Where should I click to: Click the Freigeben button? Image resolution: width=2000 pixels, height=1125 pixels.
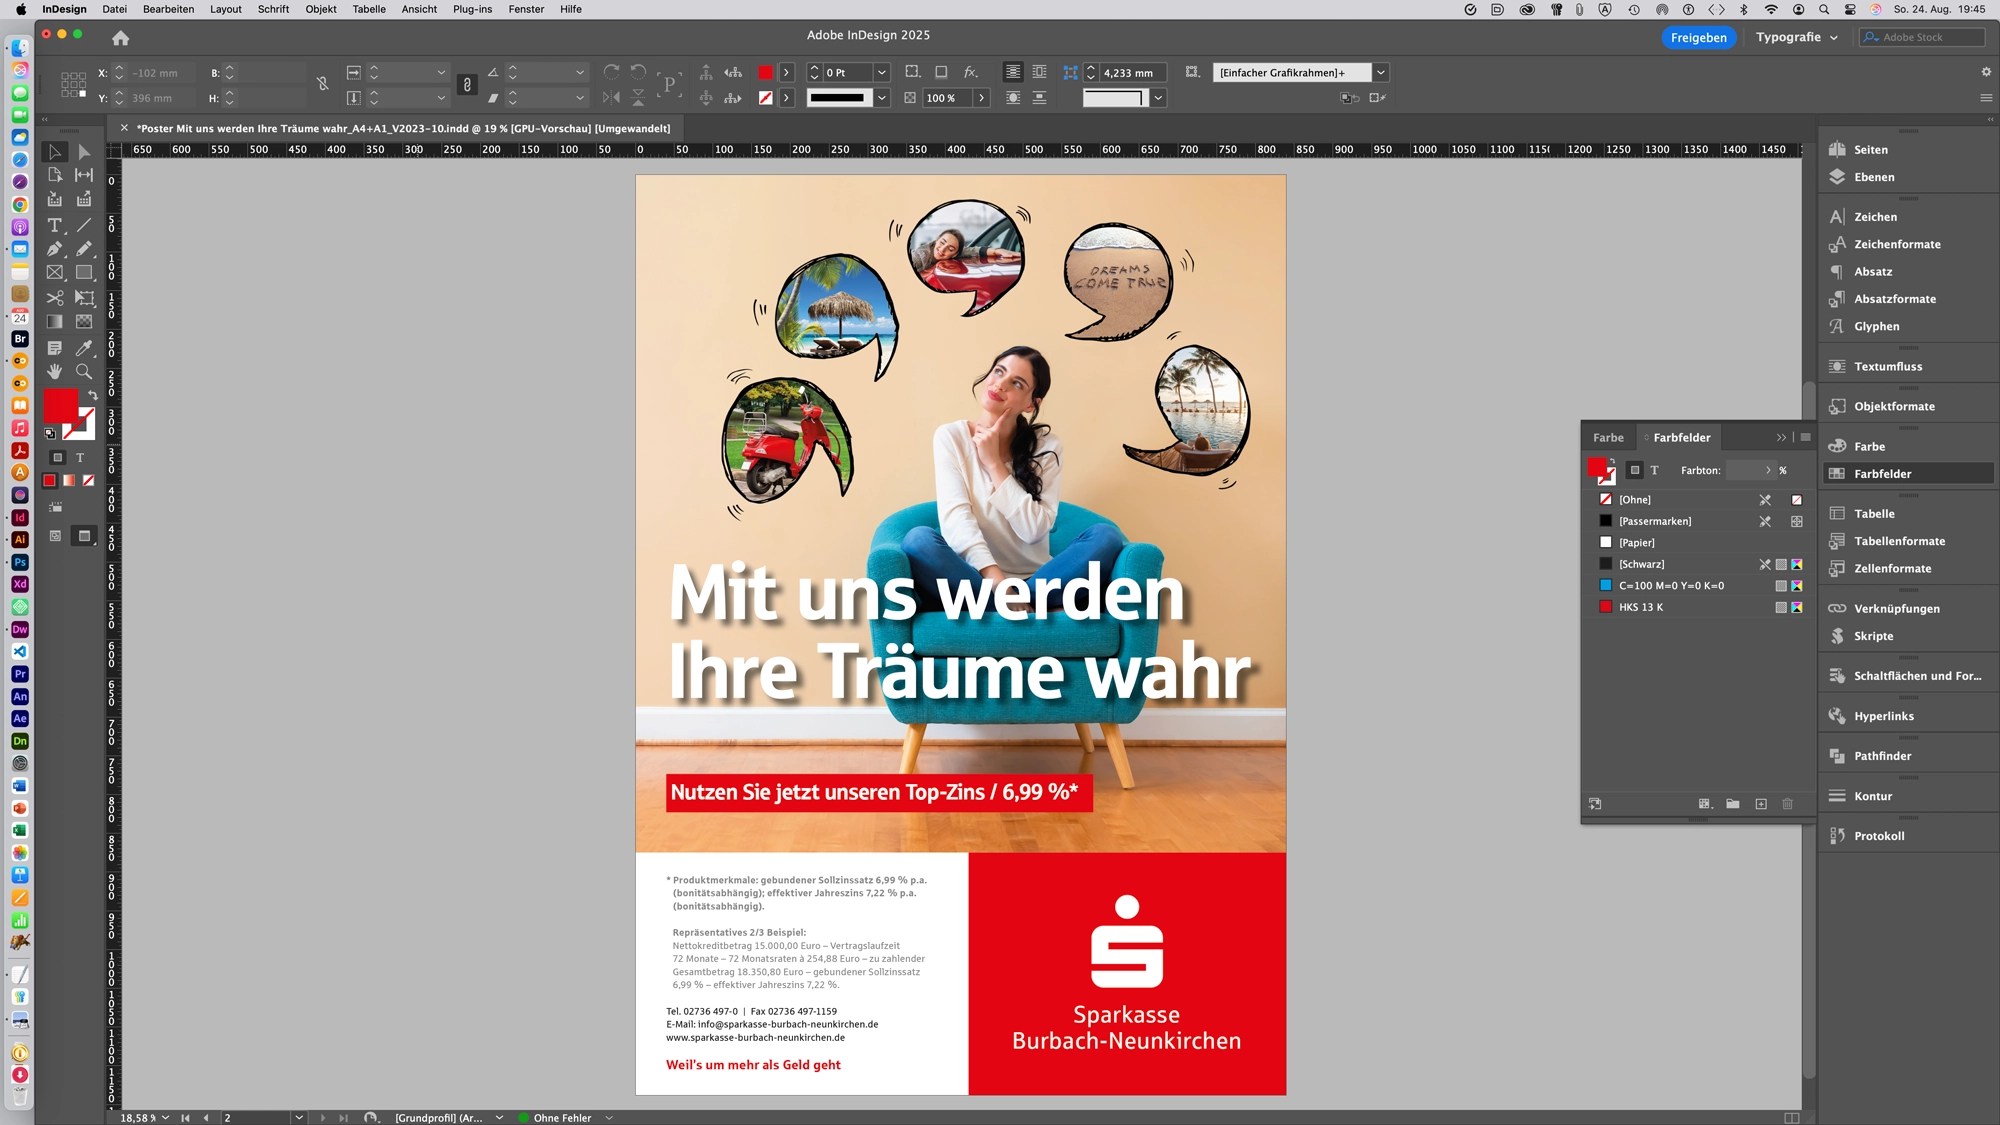coord(1699,37)
